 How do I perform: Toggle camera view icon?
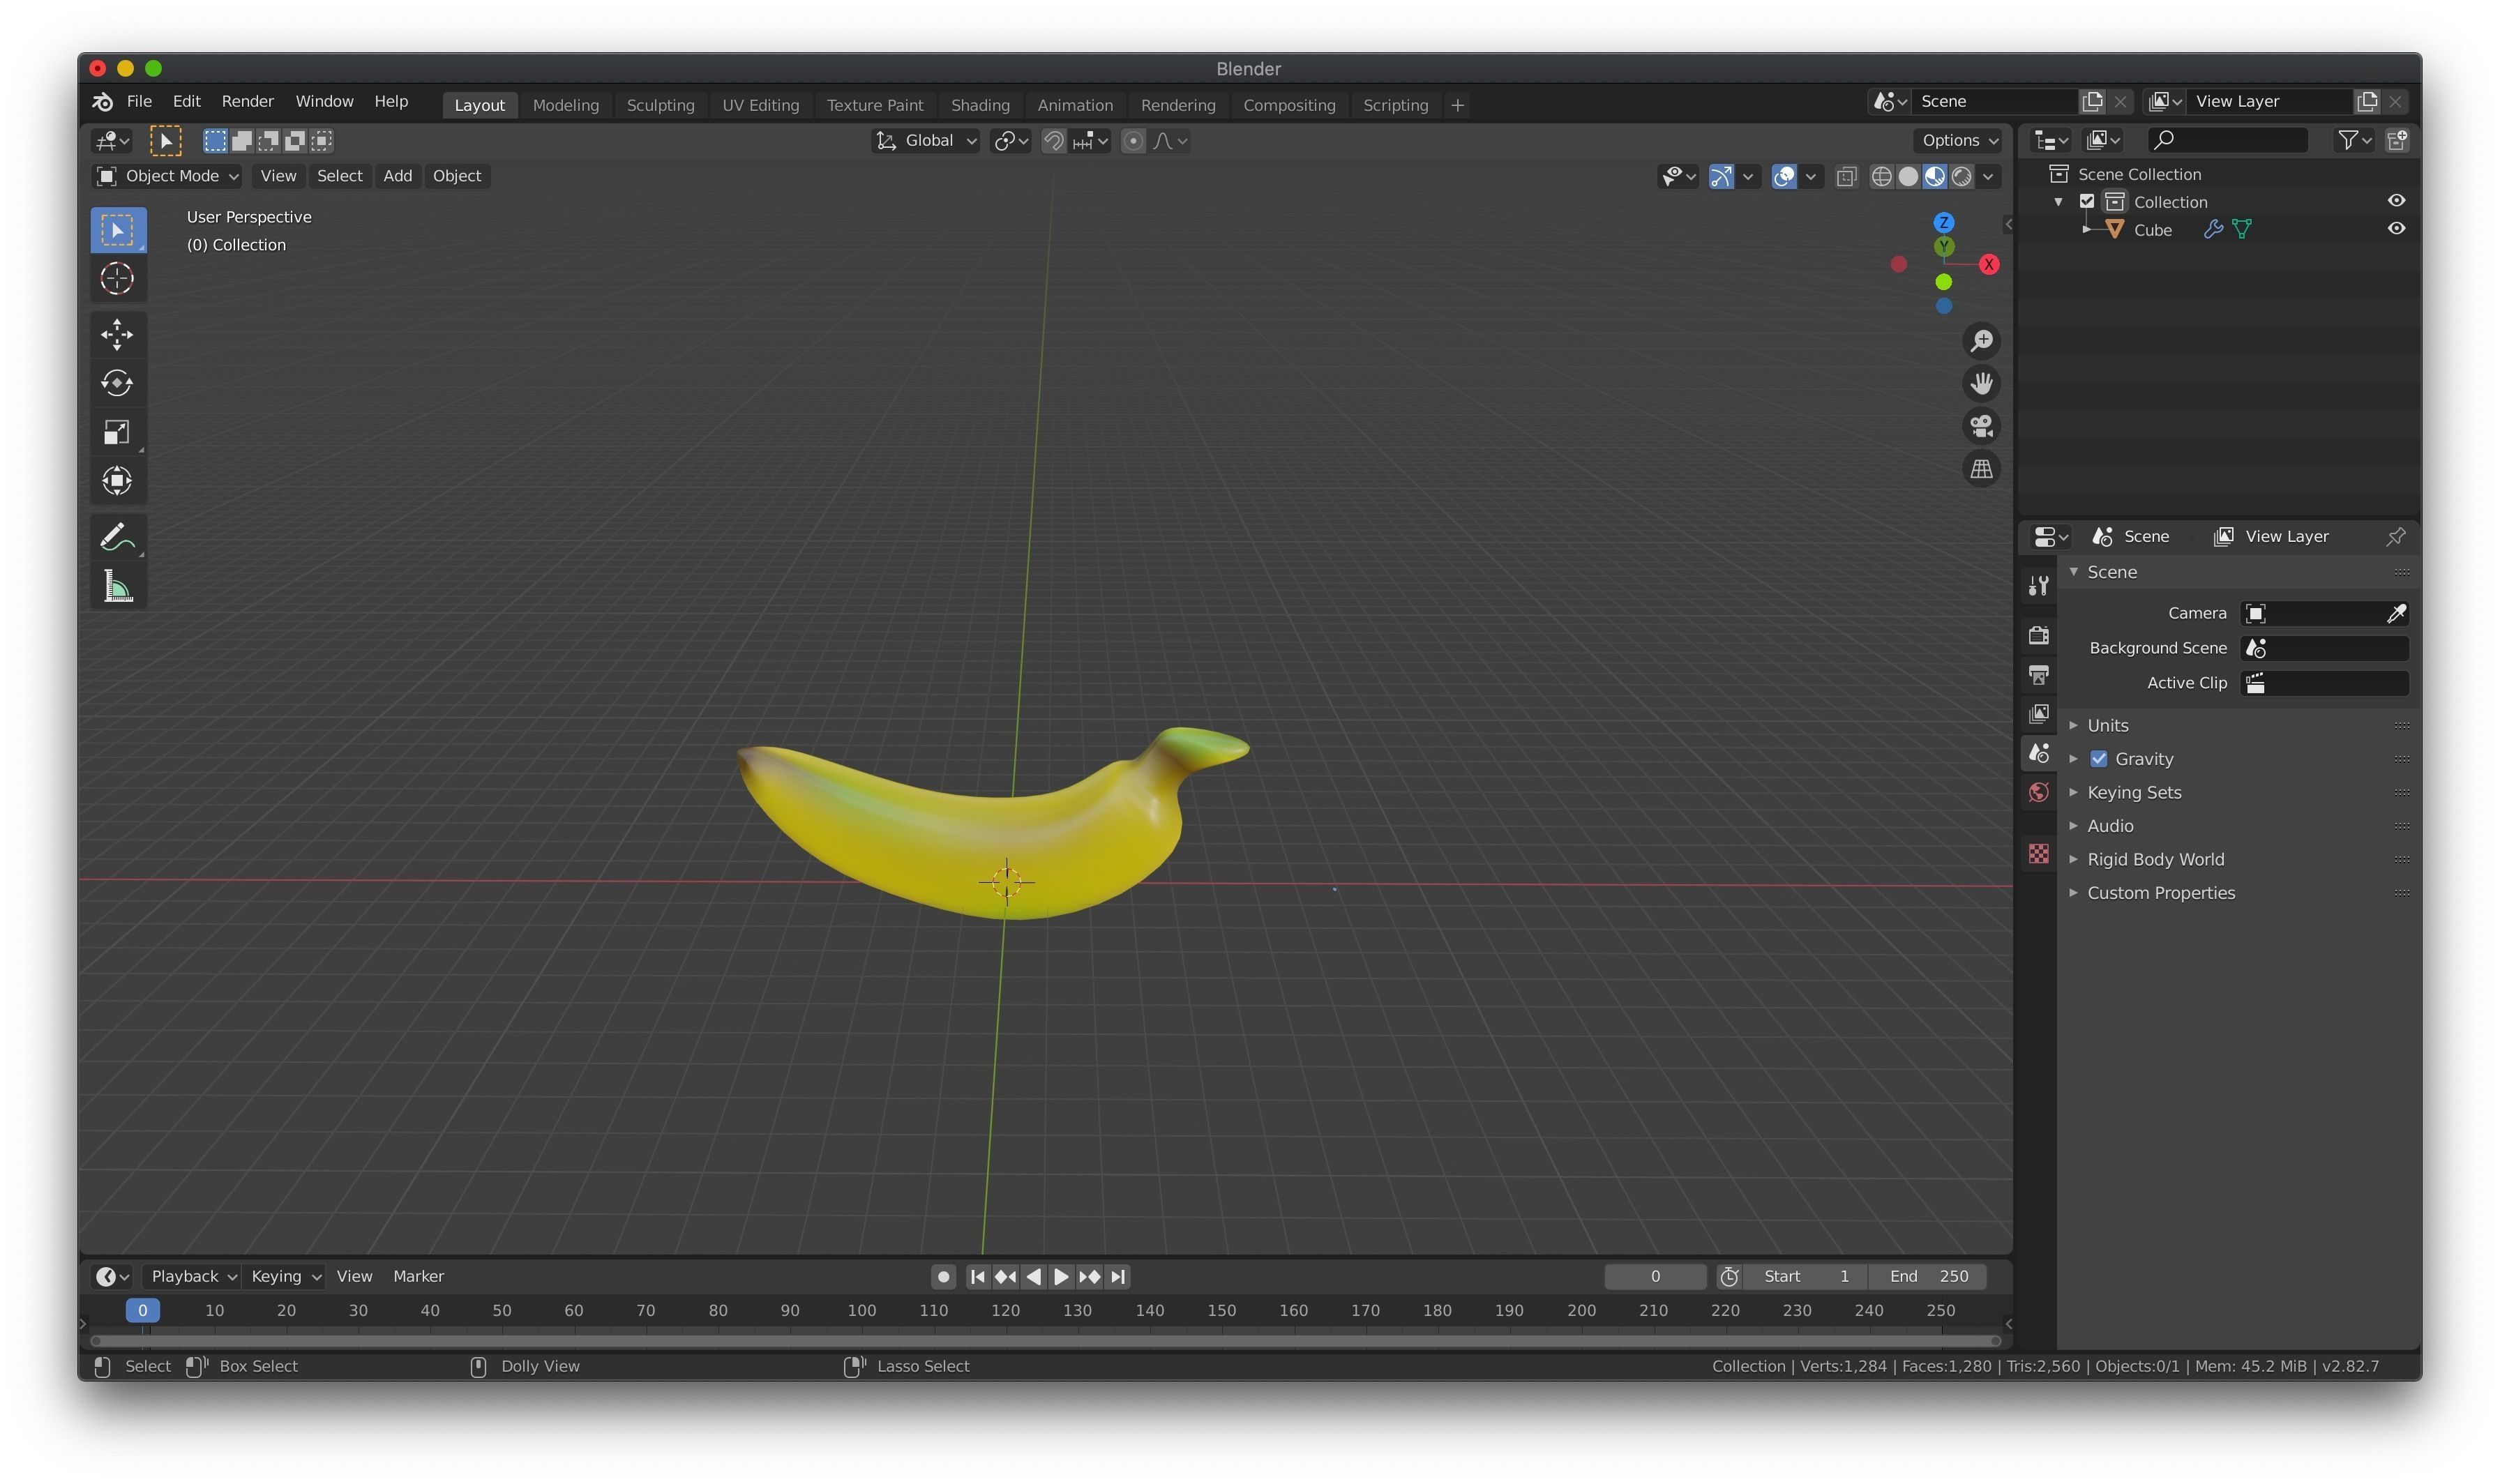(x=1981, y=426)
